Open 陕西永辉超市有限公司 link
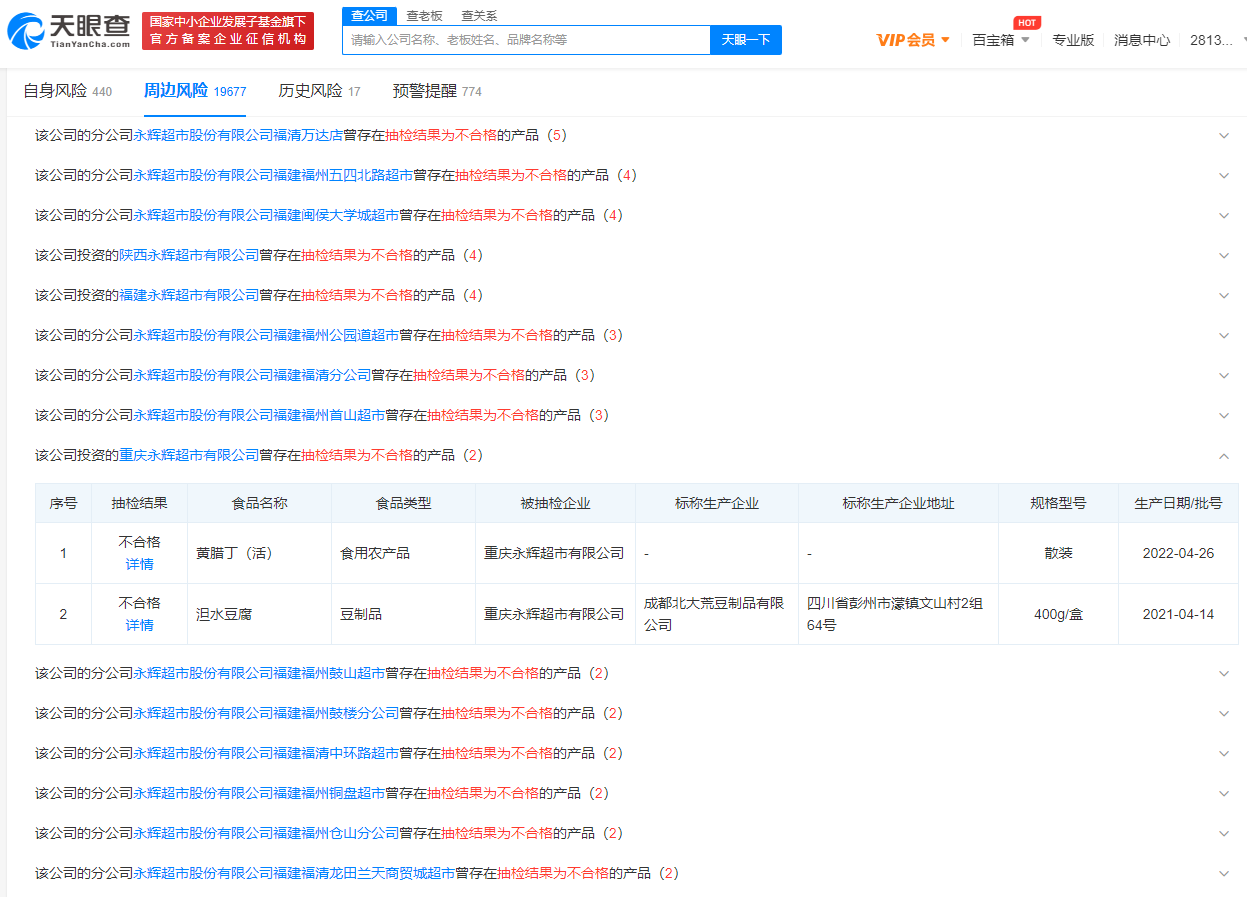The width and height of the screenshot is (1247, 897). [x=189, y=255]
